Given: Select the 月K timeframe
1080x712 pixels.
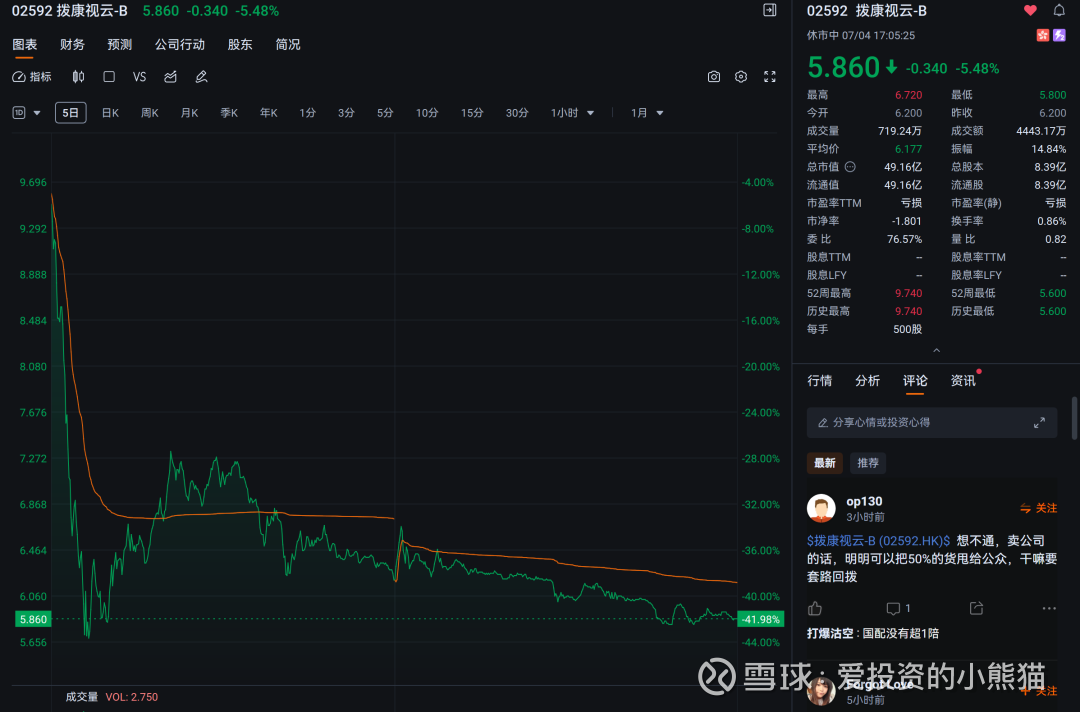Looking at the screenshot, I should click(x=189, y=113).
